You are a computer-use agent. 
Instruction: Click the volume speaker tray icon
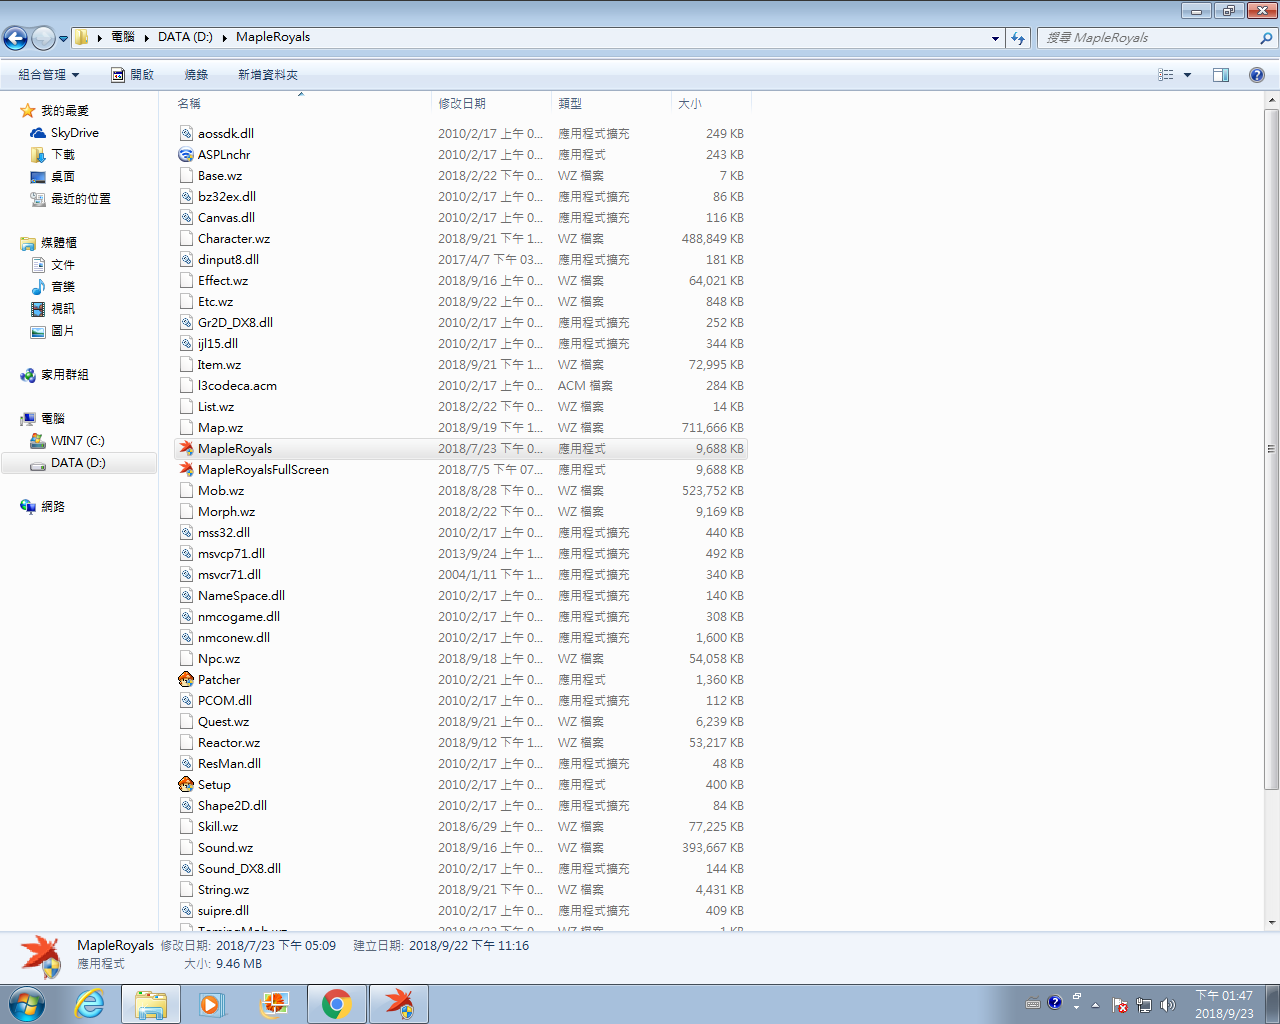[x=1167, y=1005]
